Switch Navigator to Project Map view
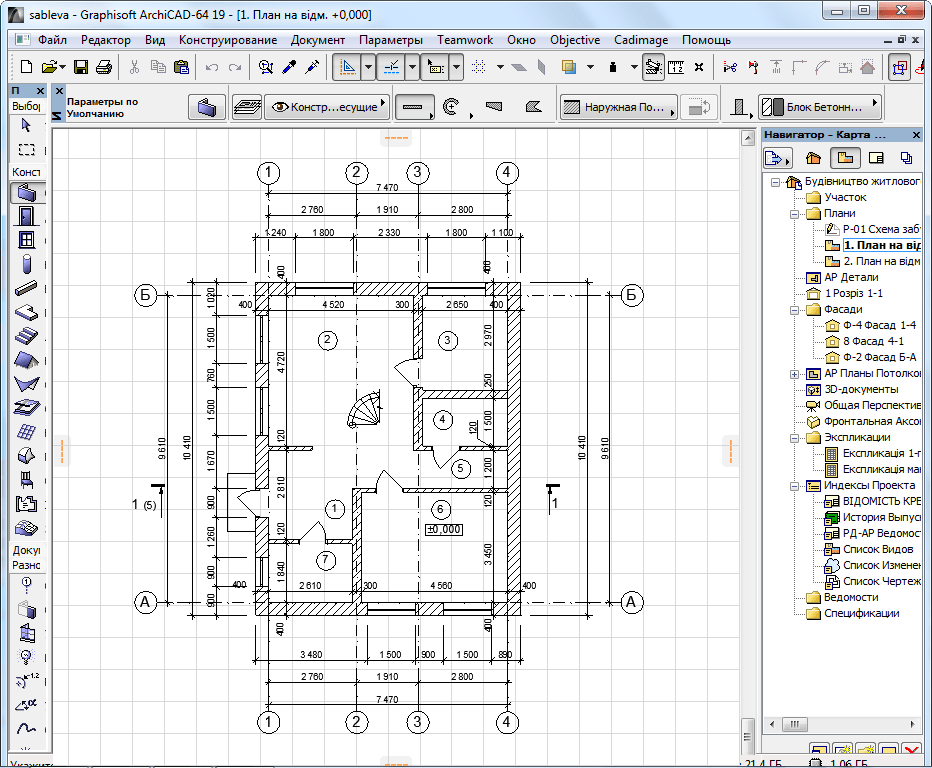This screenshot has height=768, width=932. [813, 158]
